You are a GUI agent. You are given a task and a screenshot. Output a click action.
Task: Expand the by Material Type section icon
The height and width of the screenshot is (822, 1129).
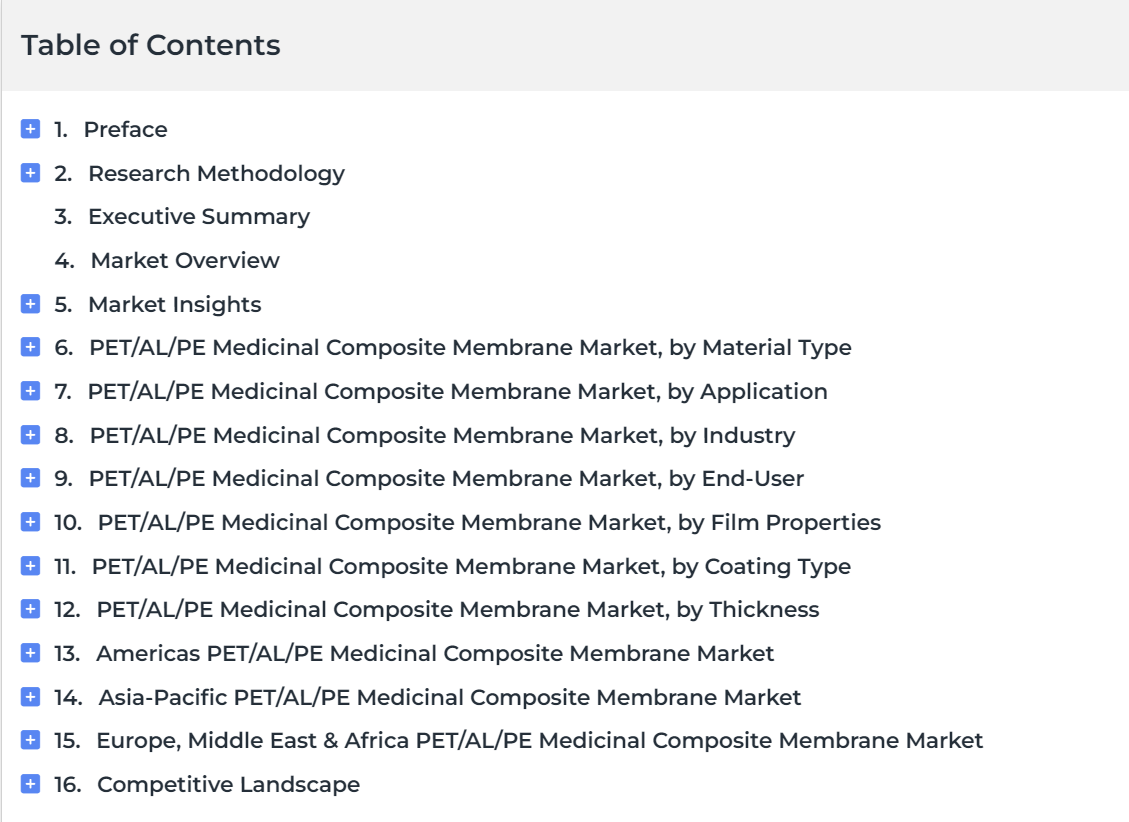click(x=30, y=347)
